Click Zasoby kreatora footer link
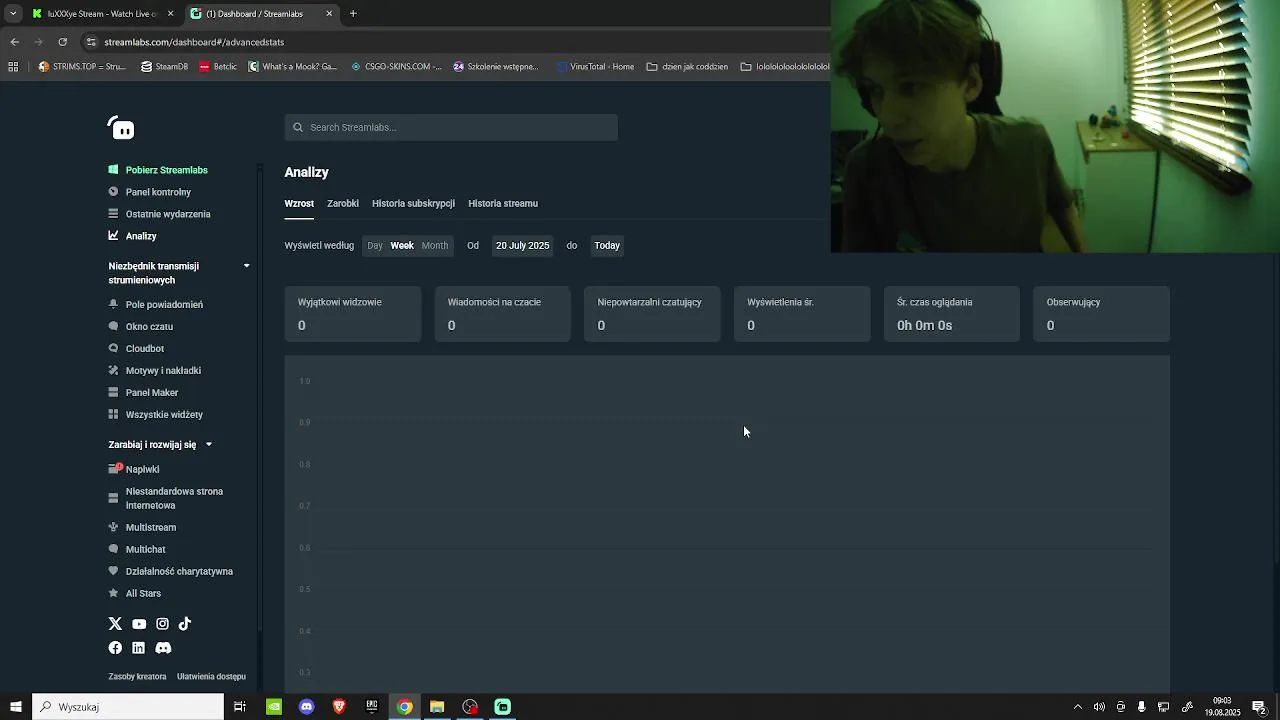The height and width of the screenshot is (720, 1280). point(137,677)
